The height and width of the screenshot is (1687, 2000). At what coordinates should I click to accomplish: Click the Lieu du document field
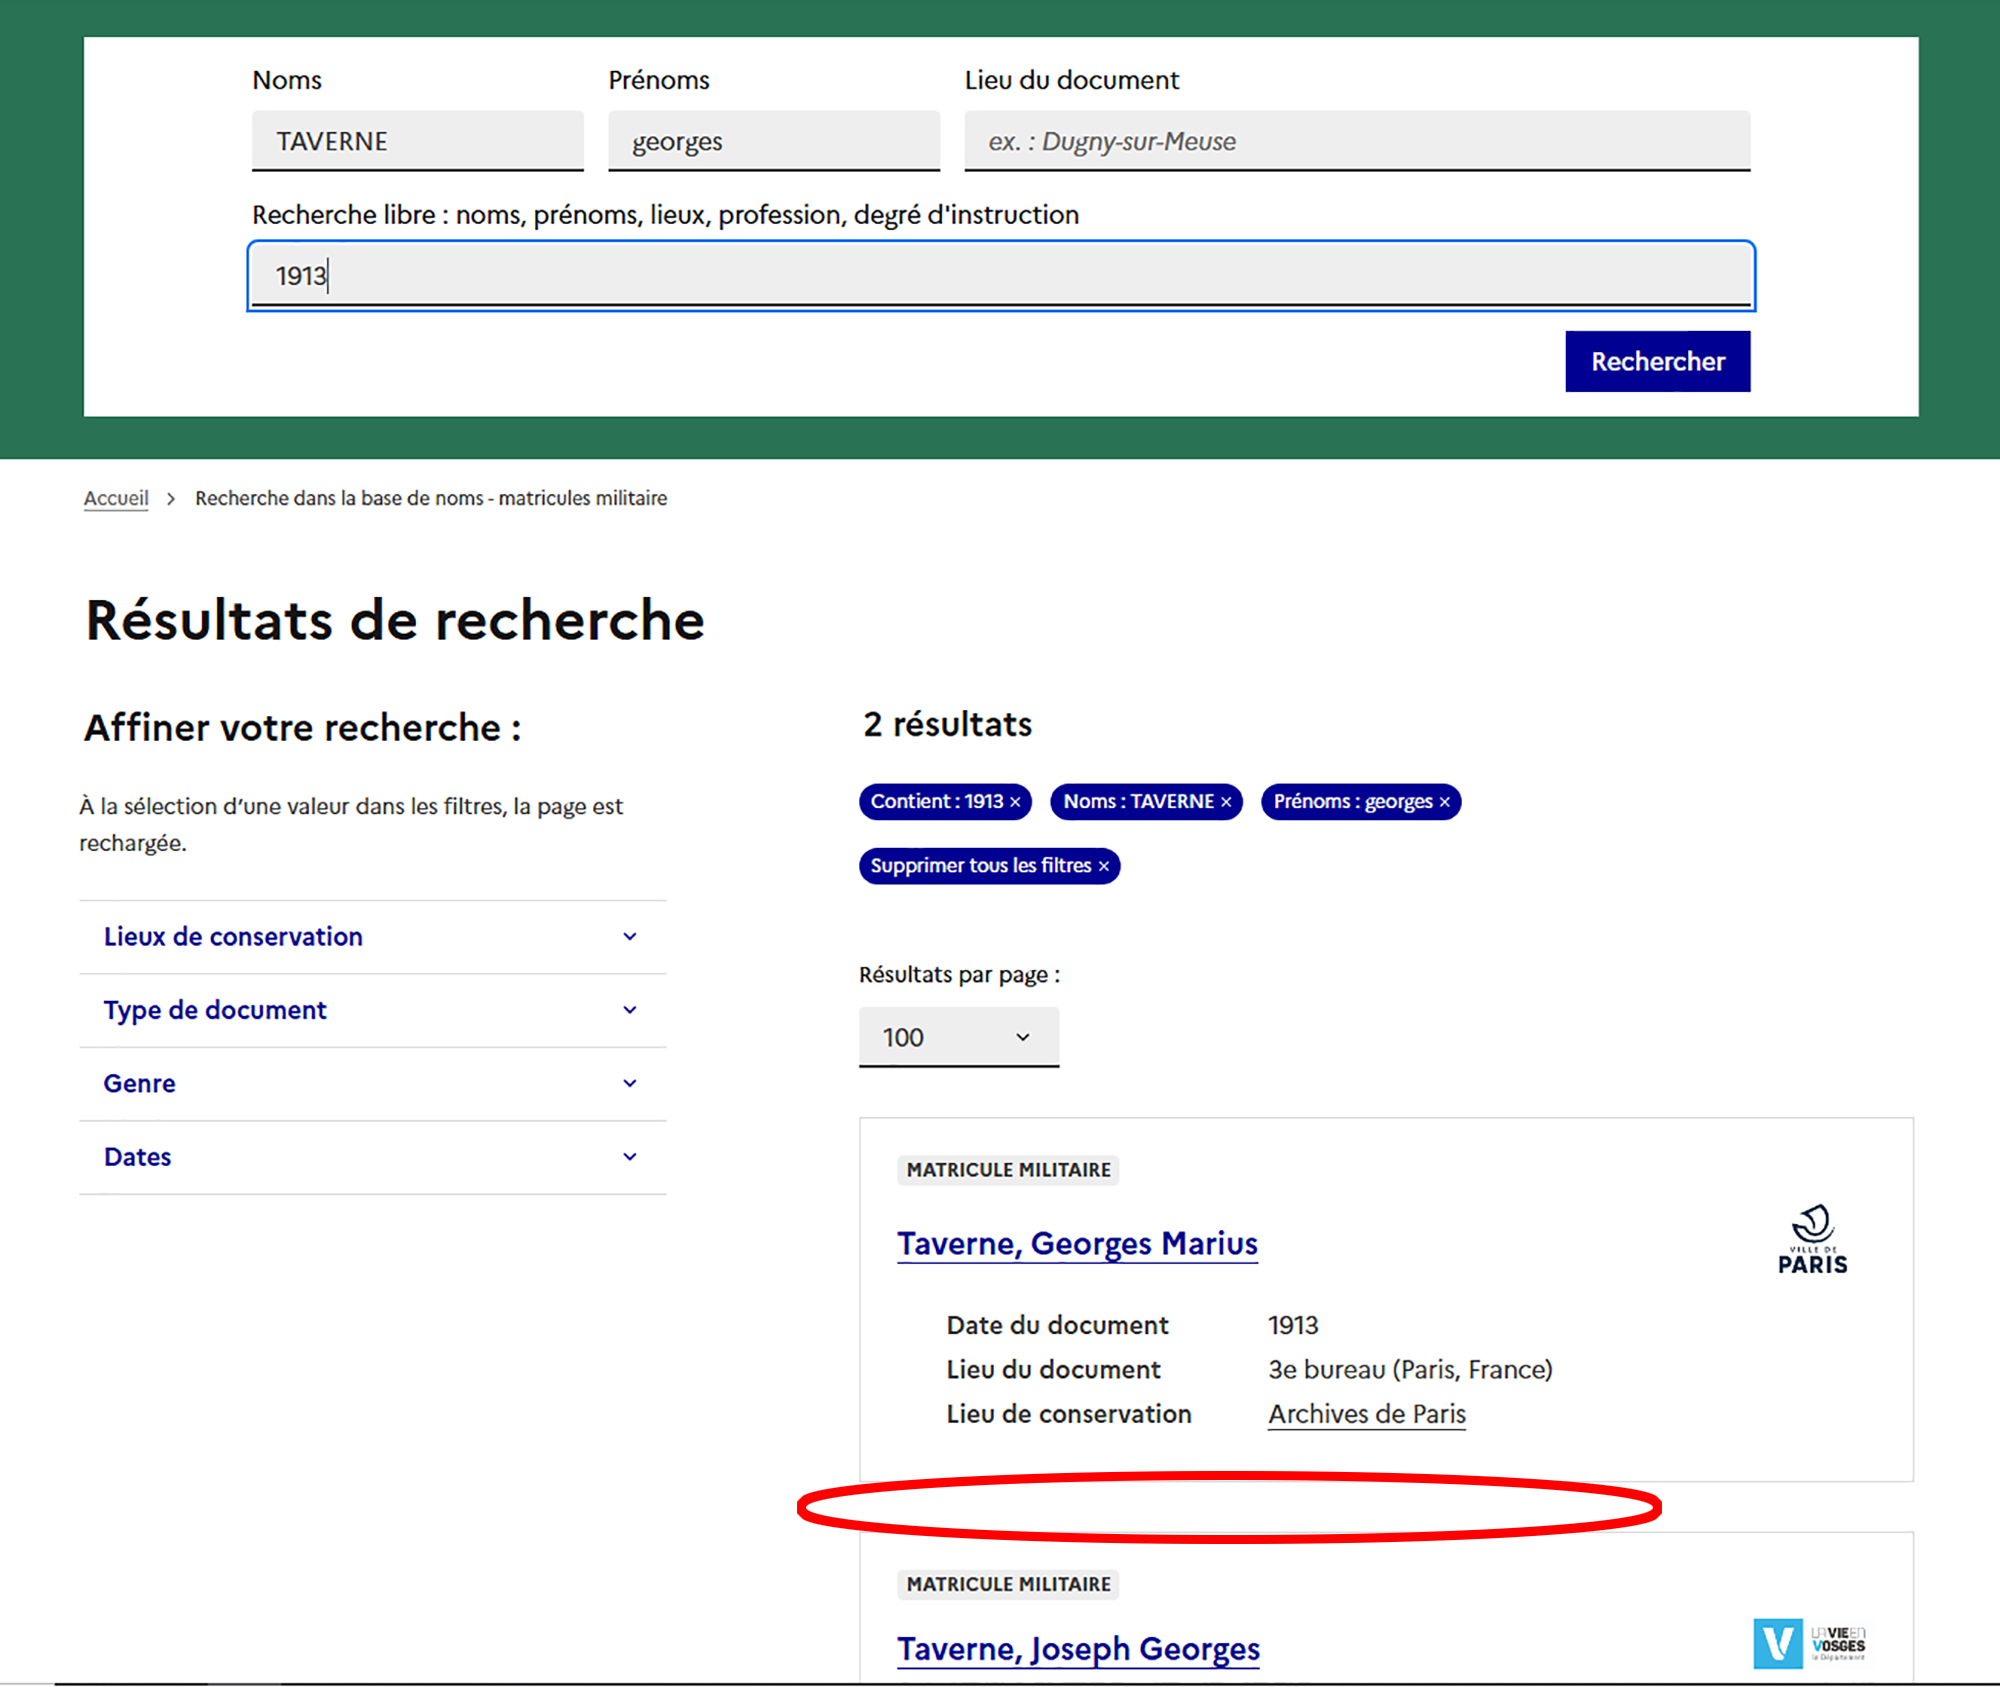click(x=1356, y=141)
